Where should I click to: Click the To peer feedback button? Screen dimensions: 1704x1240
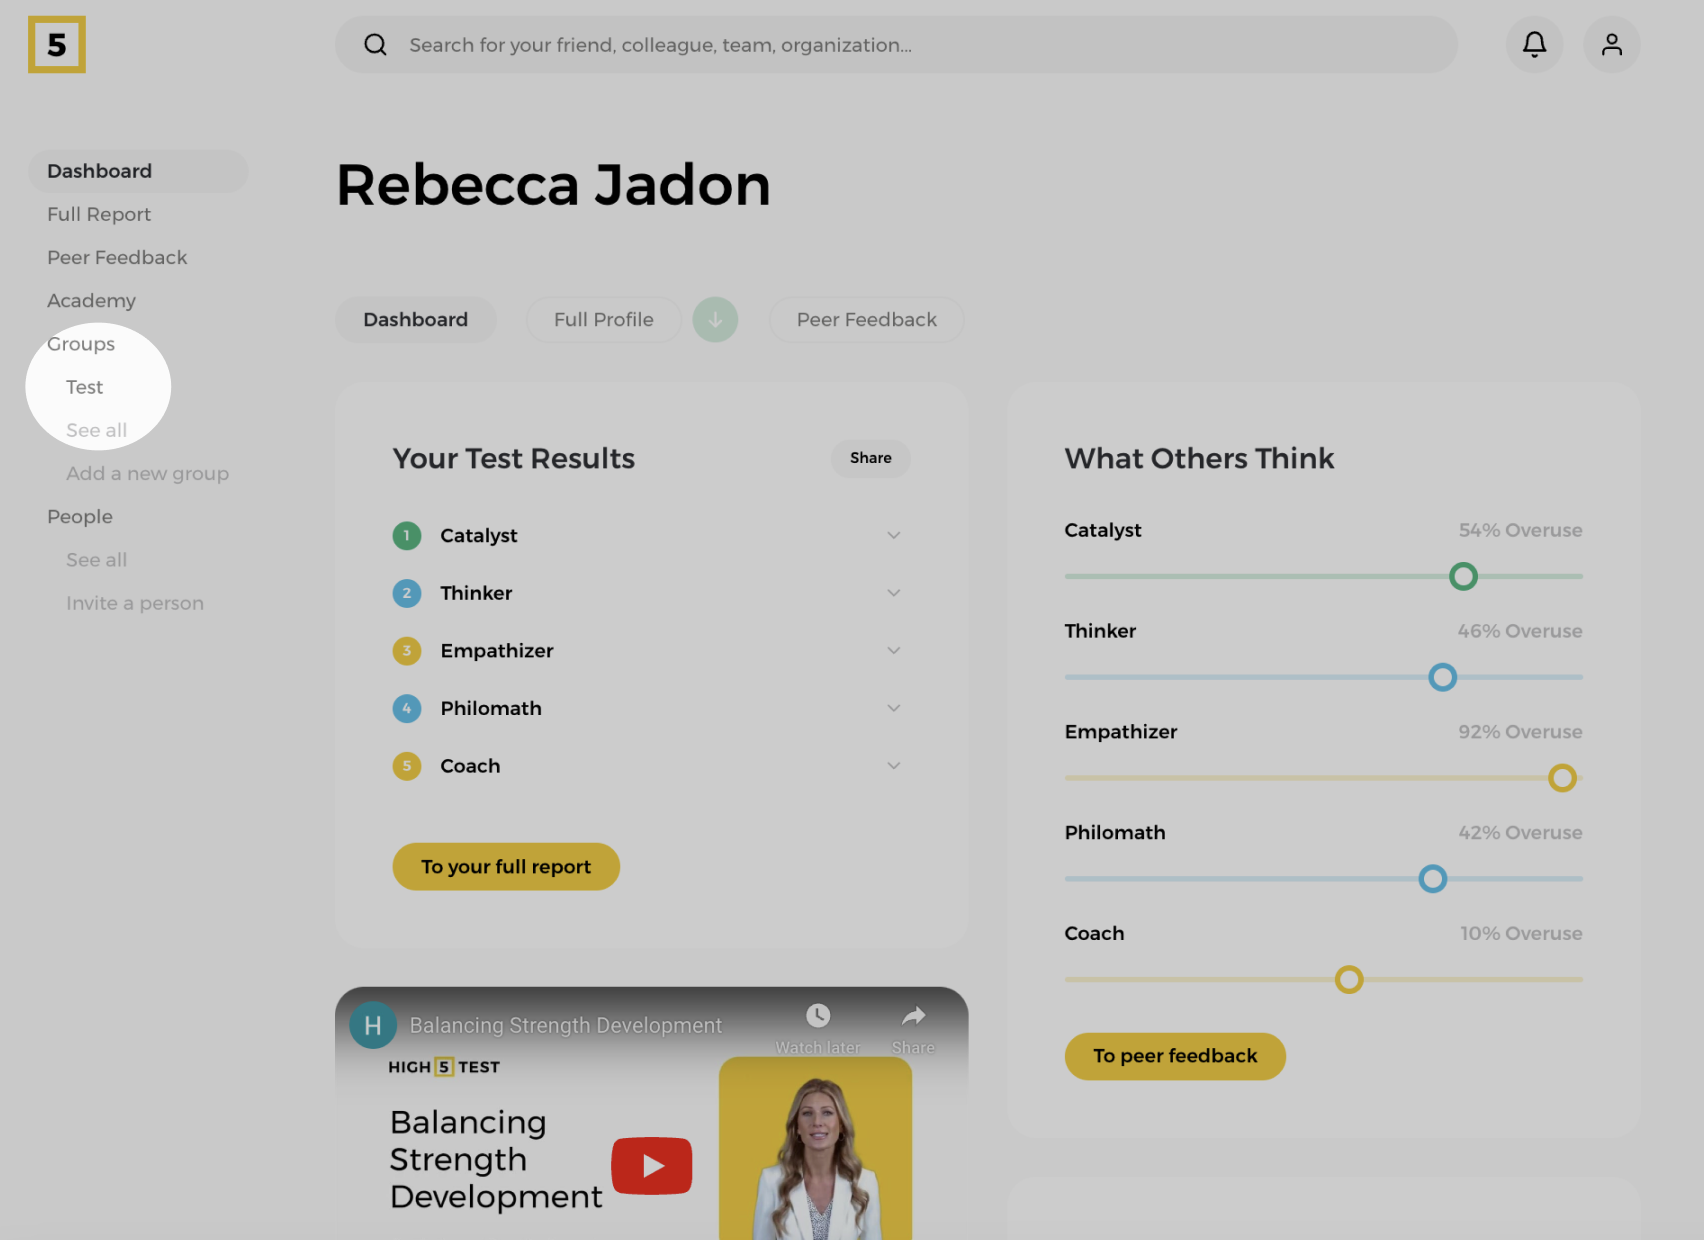click(1174, 1056)
